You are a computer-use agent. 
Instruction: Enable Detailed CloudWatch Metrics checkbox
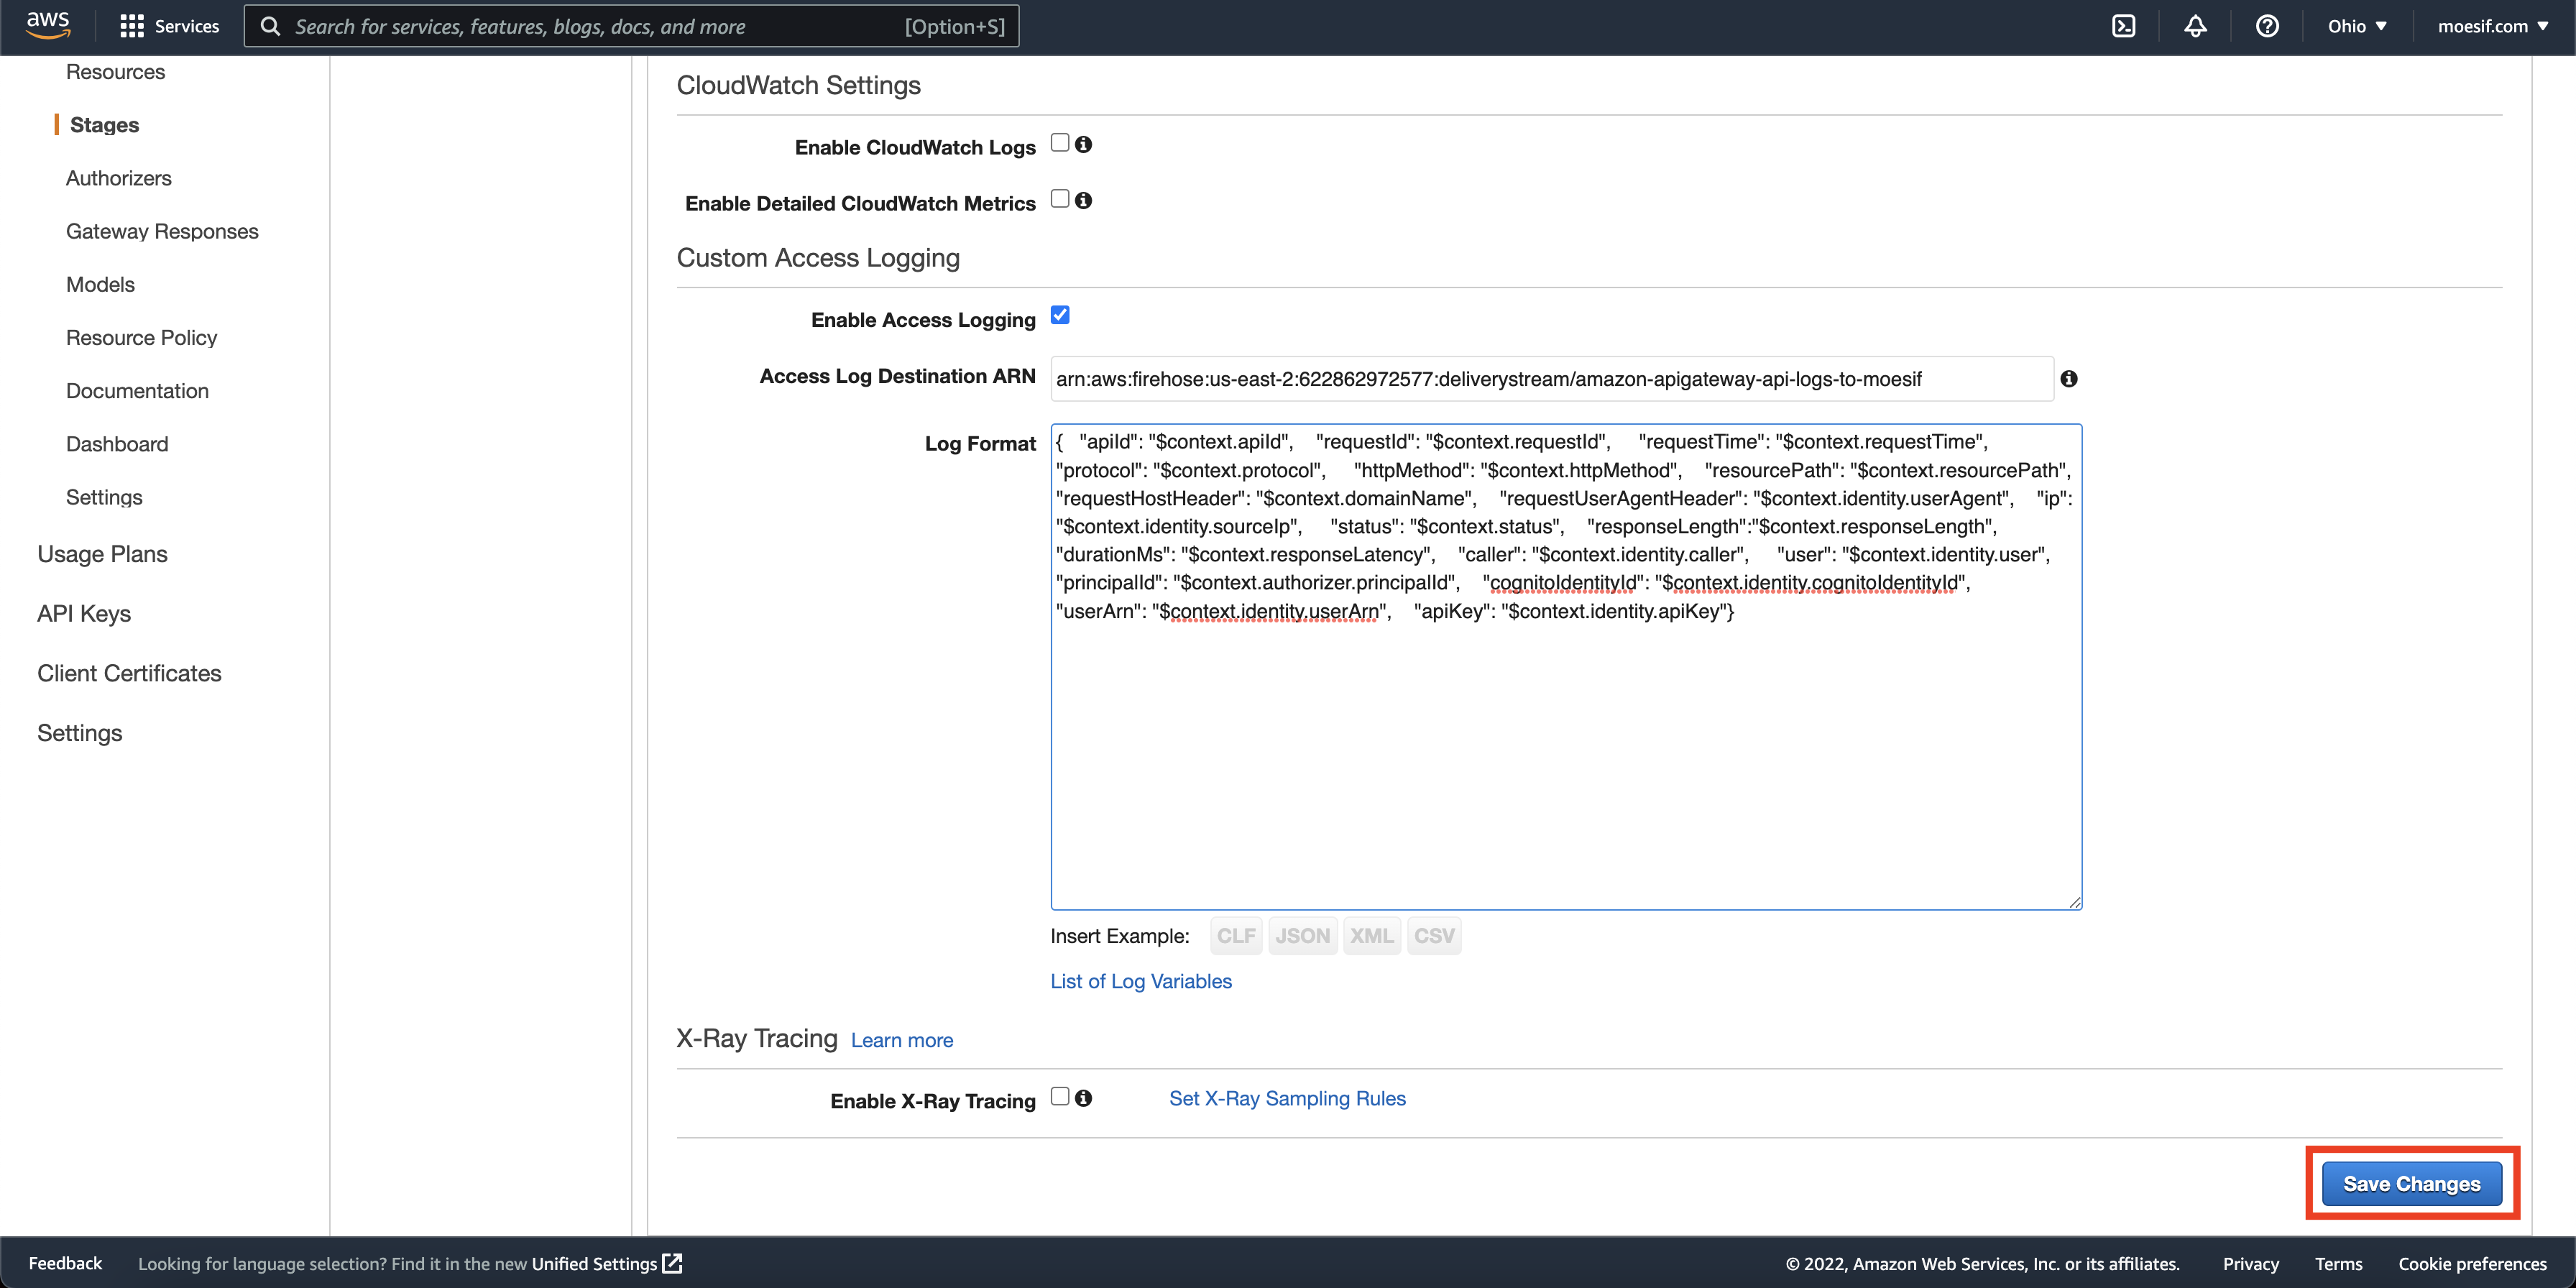pos(1060,199)
